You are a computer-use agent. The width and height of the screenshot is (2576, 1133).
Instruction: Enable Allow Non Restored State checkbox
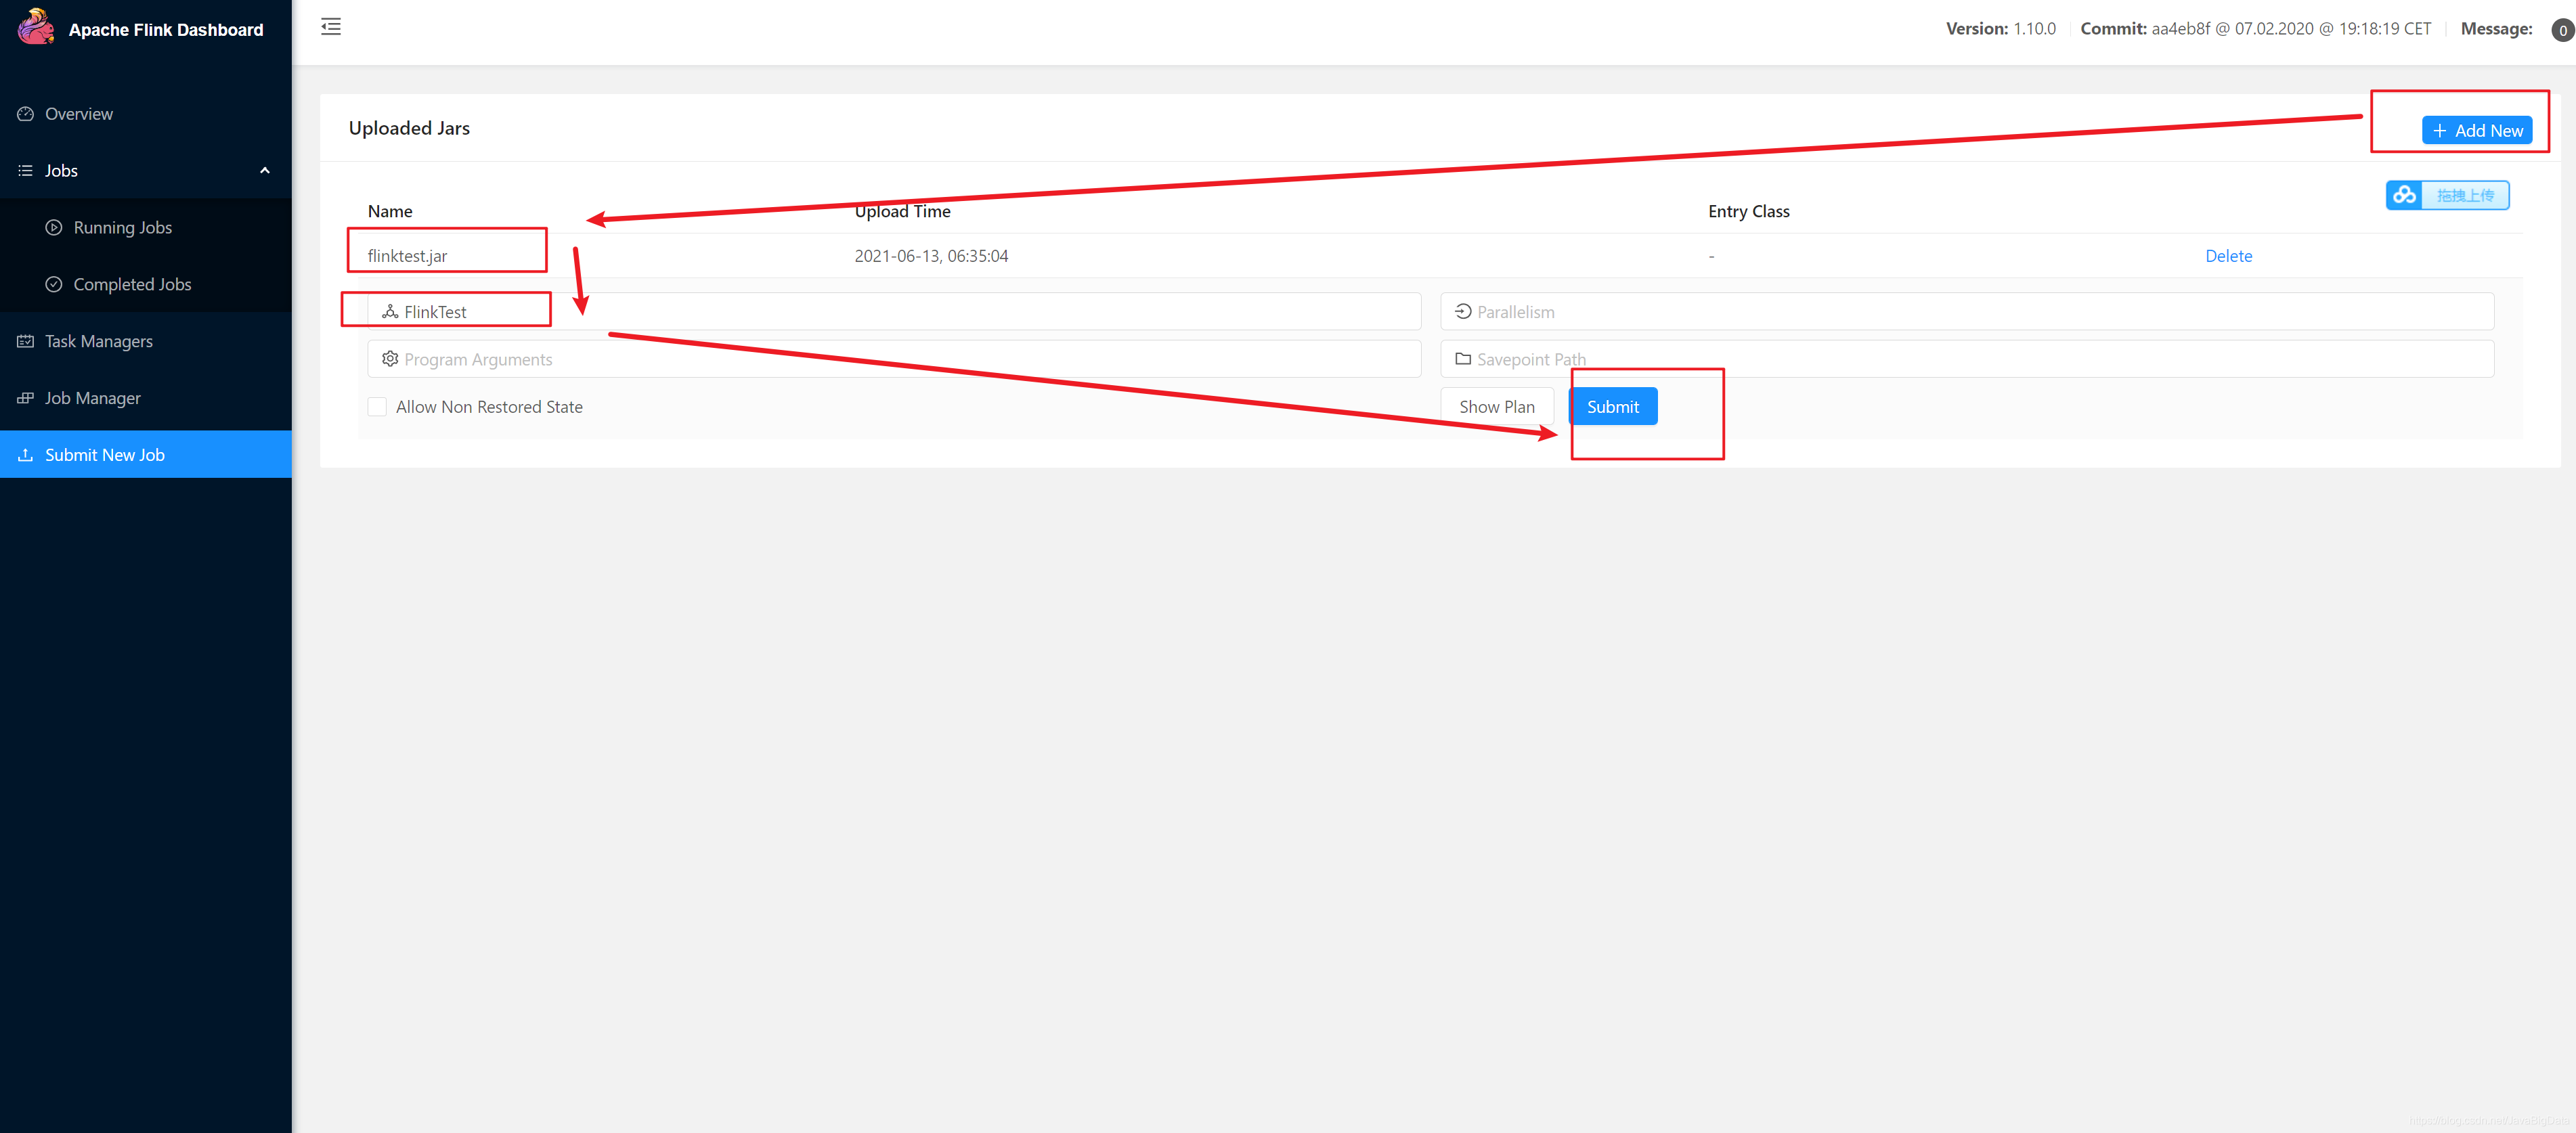tap(377, 407)
